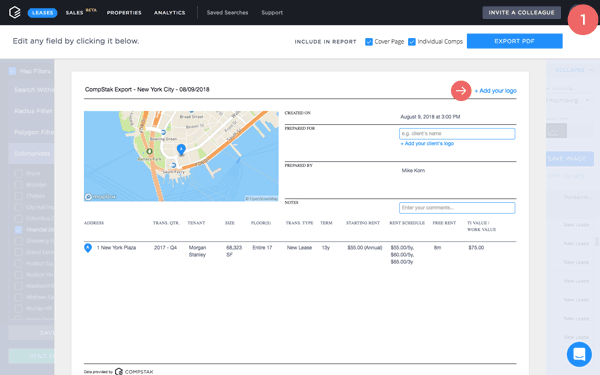Image resolution: width=600 pixels, height=375 pixels.
Task: Open the Analytics tab
Action: click(170, 13)
